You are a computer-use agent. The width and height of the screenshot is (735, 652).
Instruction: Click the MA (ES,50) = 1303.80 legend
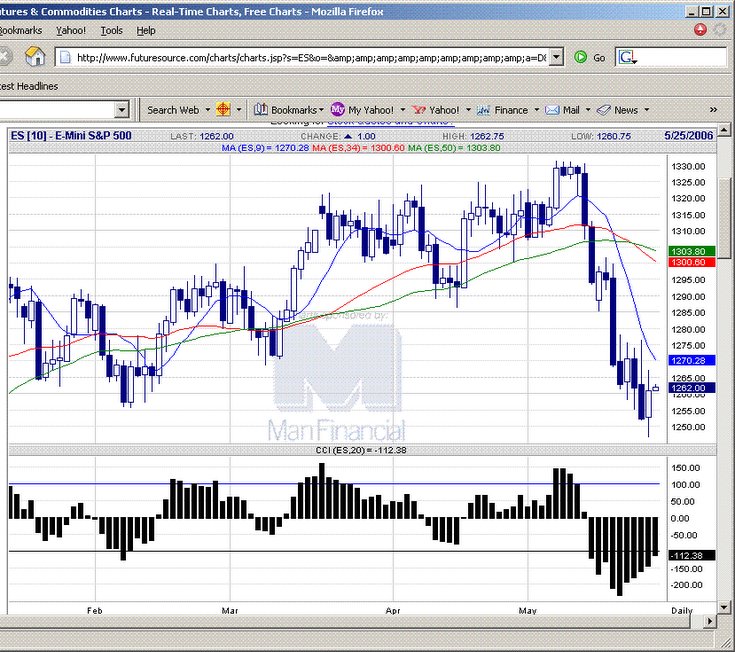[x=454, y=148]
